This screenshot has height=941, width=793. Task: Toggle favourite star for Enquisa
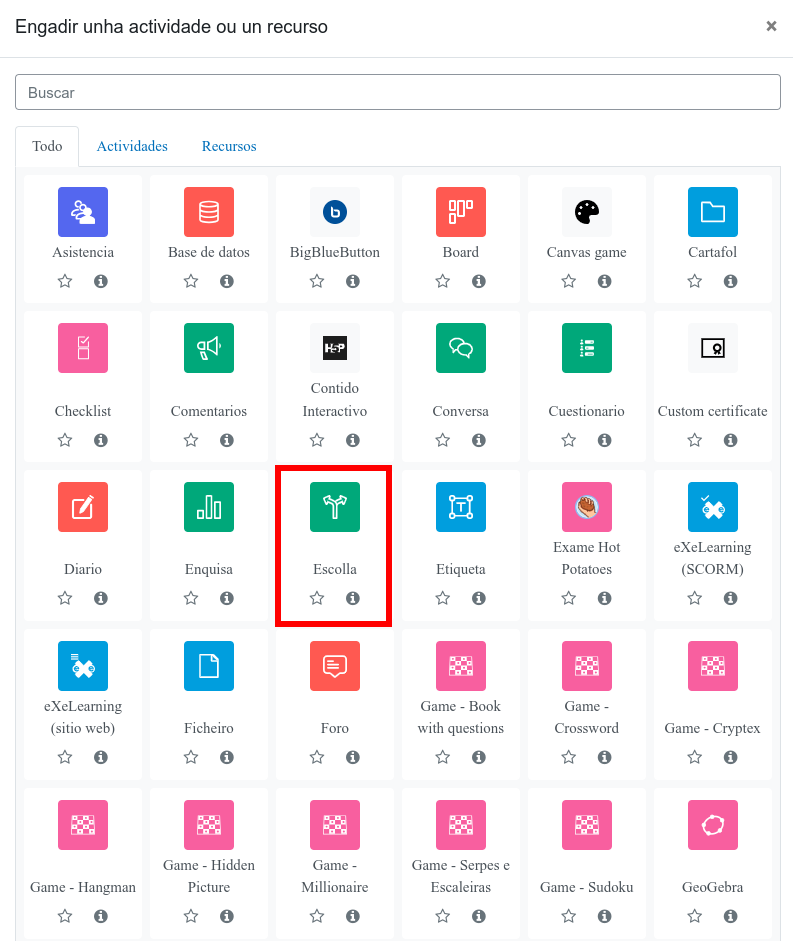[191, 599]
